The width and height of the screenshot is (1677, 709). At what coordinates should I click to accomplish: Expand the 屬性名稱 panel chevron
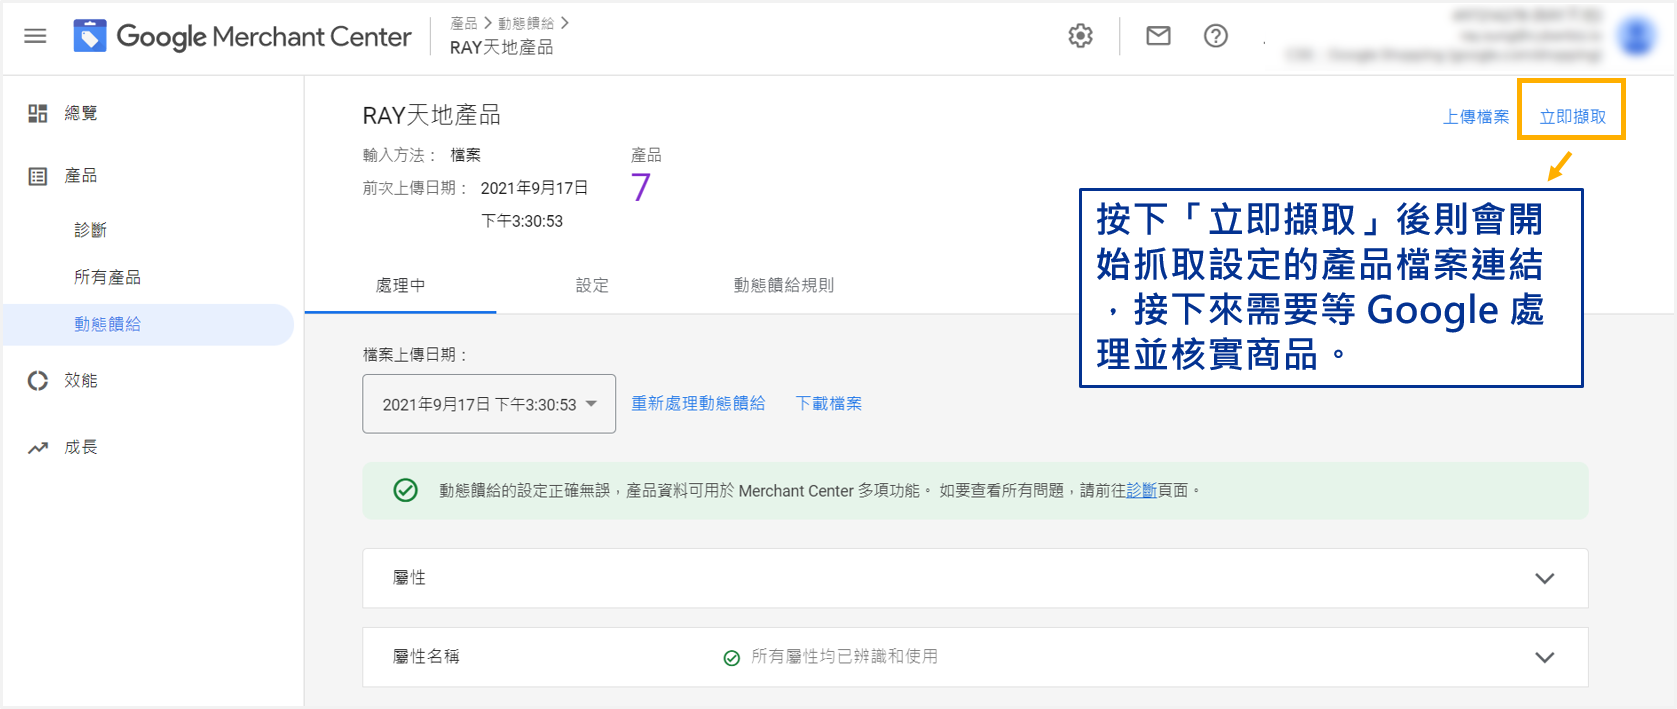(1544, 657)
